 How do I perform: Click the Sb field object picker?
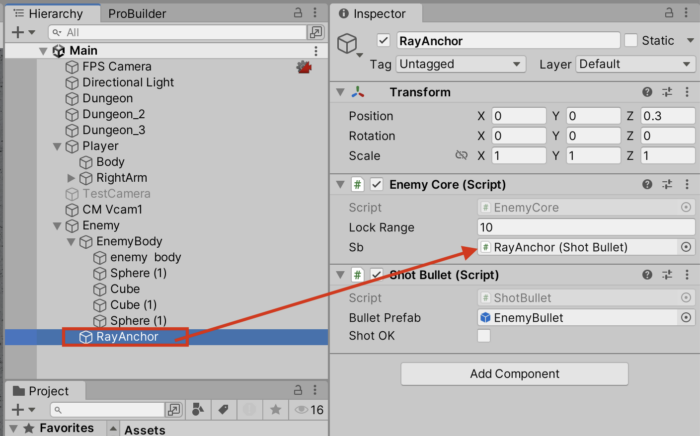(686, 247)
